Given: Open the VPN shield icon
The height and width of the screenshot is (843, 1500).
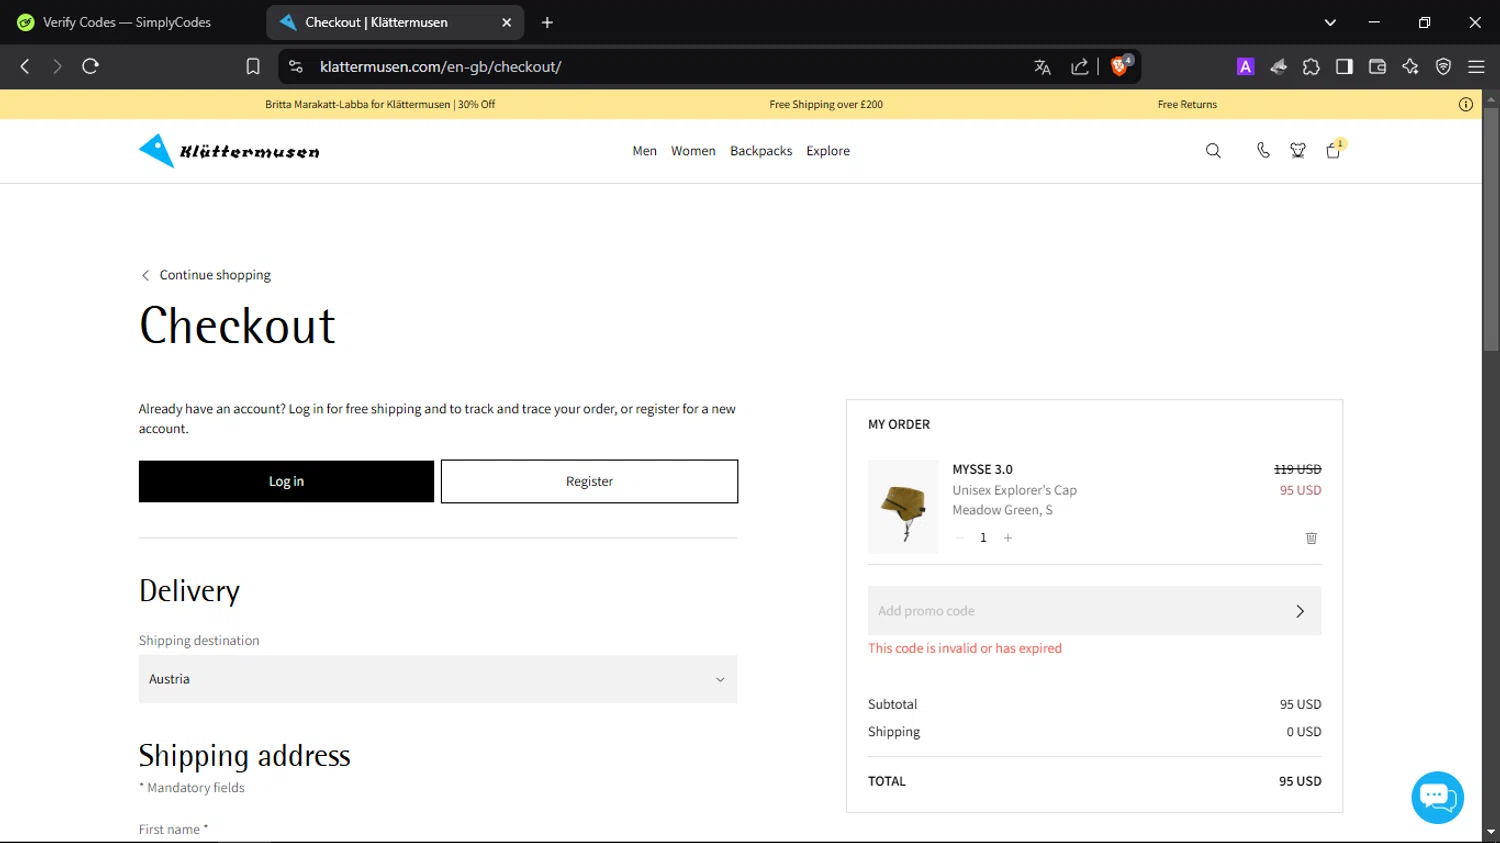Looking at the screenshot, I should pos(1443,66).
